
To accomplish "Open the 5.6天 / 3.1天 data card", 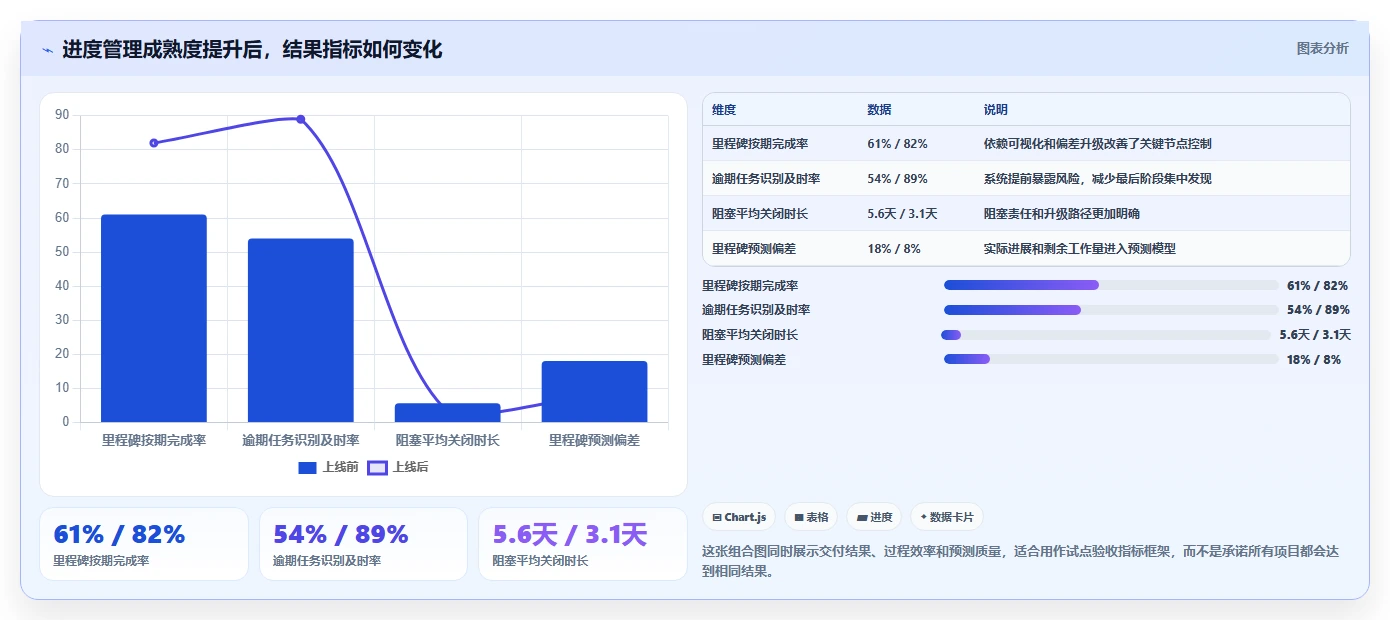I will [583, 544].
